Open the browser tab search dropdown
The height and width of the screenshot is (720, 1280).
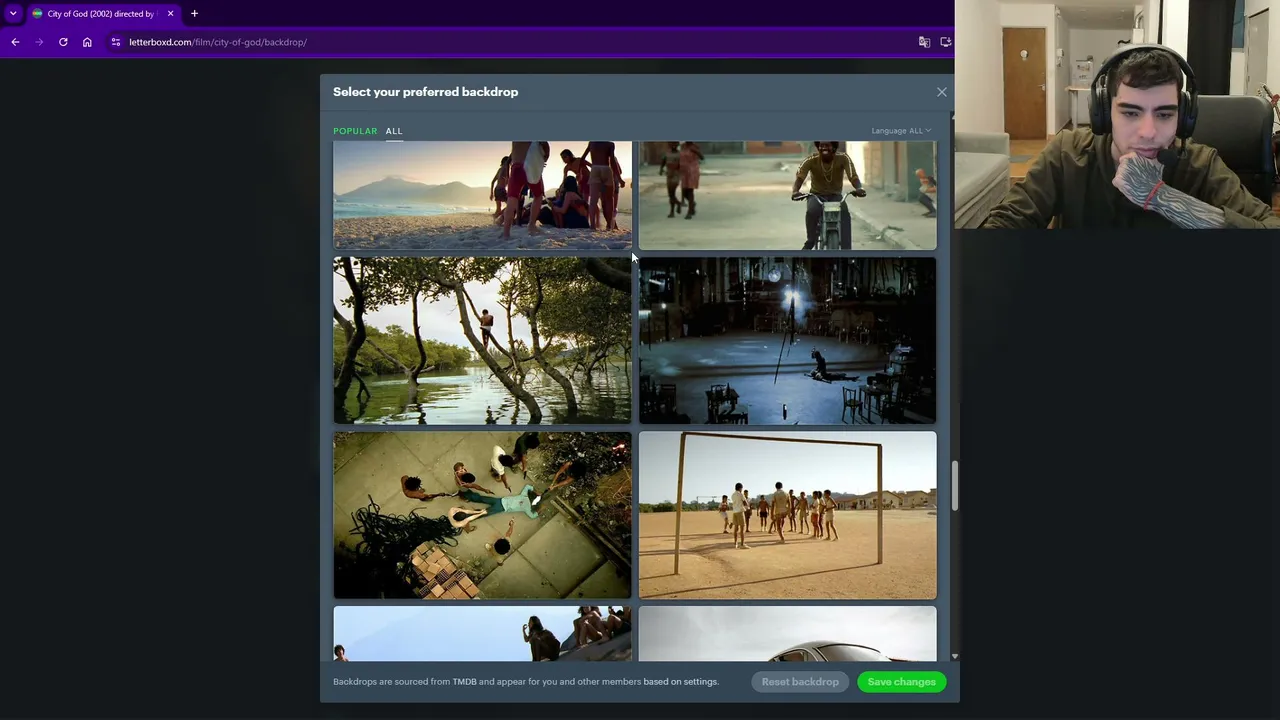(13, 13)
